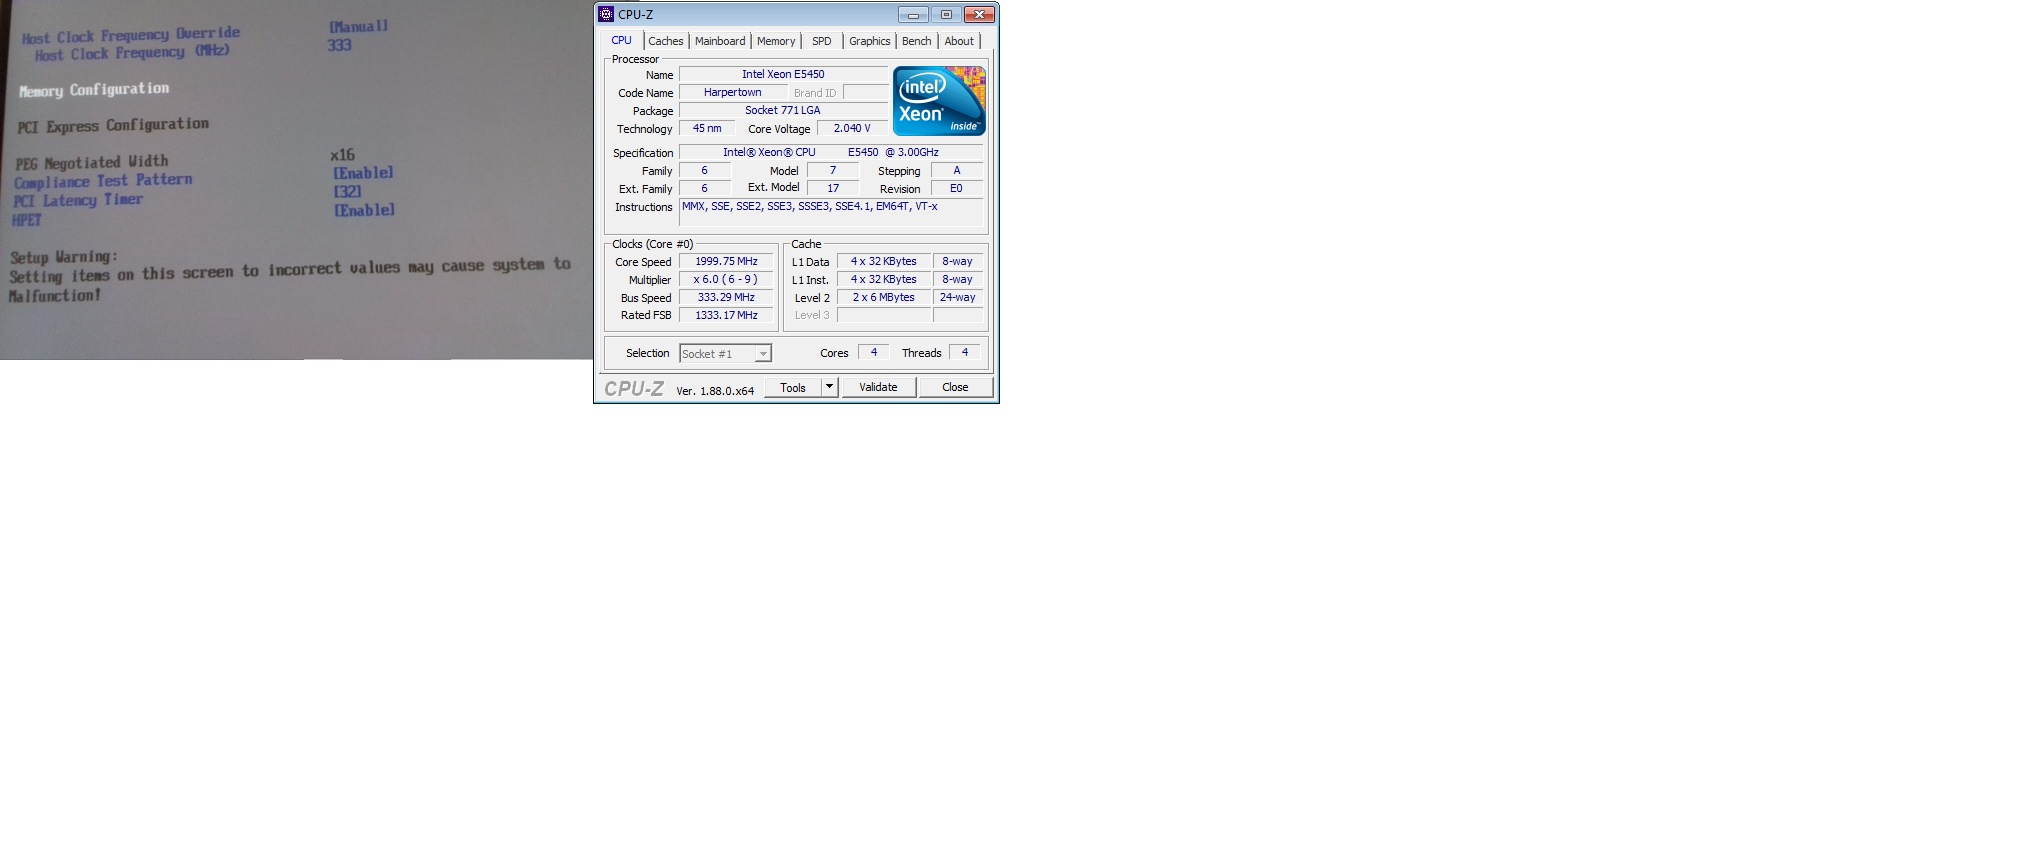Show the About tab
Image resolution: width=2036 pixels, height=866 pixels.
(959, 41)
